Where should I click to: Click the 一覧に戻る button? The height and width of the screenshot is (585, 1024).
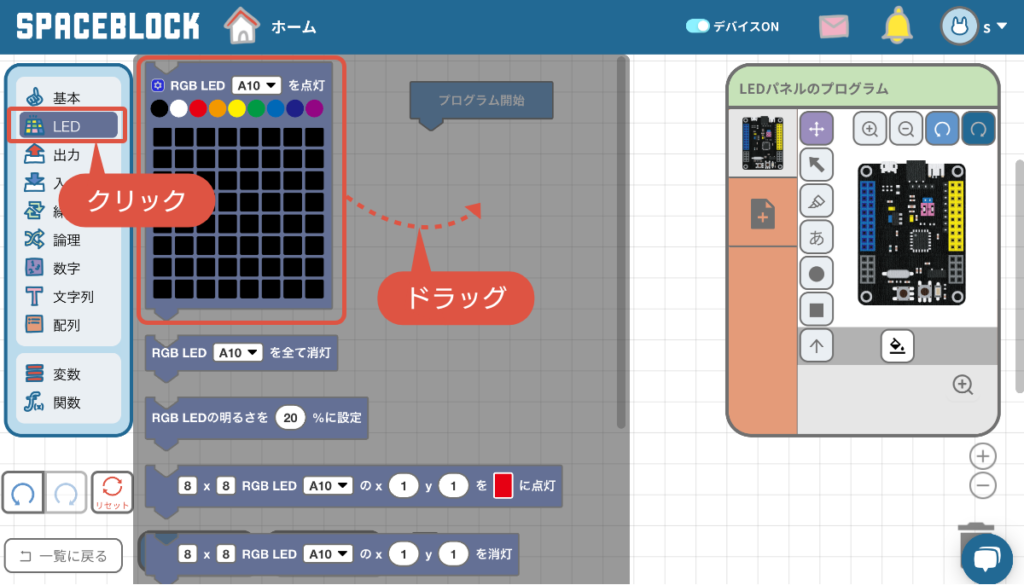click(63, 555)
